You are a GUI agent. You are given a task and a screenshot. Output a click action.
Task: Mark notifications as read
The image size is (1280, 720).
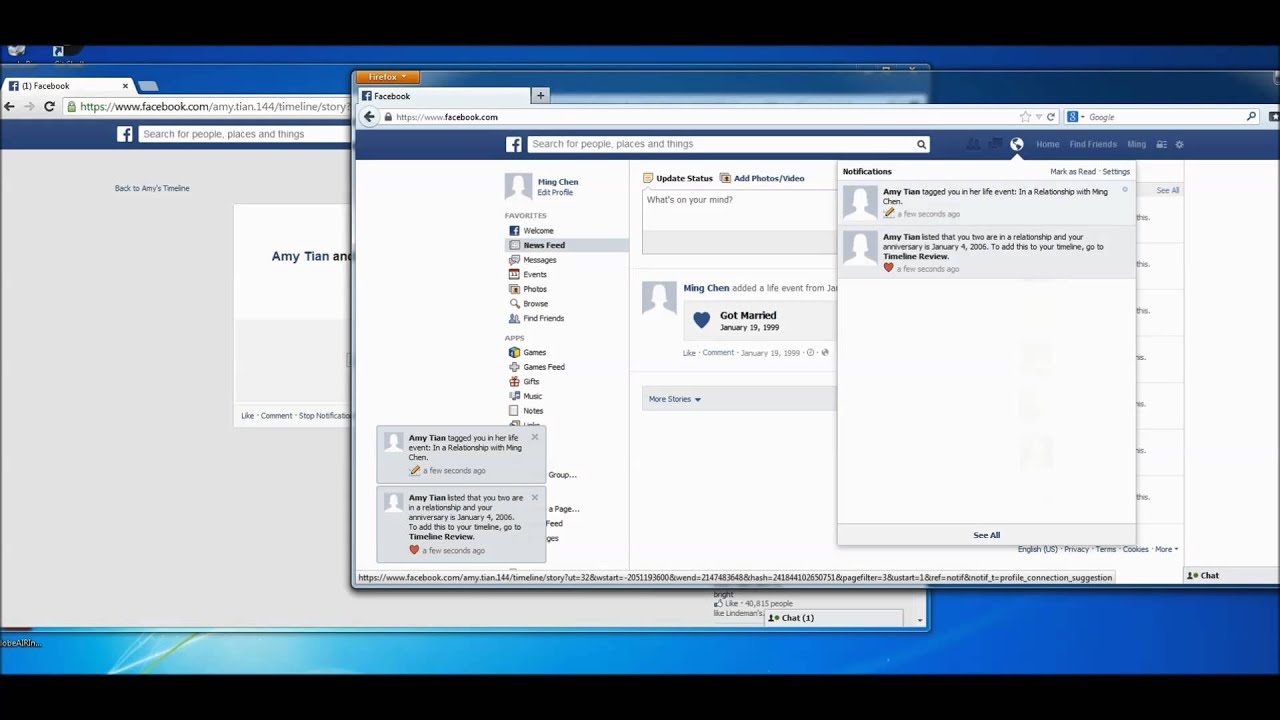pyautogui.click(x=1073, y=172)
